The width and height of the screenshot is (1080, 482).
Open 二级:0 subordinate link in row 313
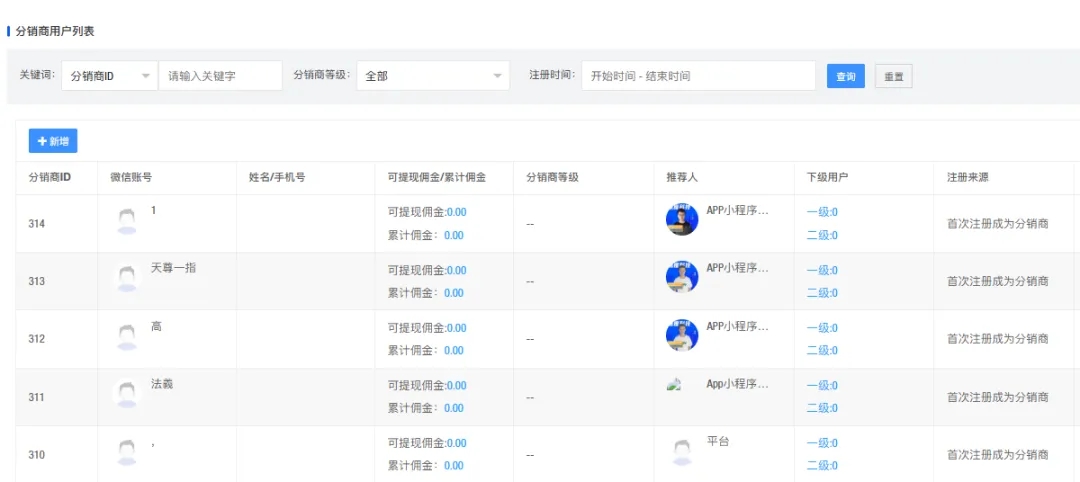point(822,293)
